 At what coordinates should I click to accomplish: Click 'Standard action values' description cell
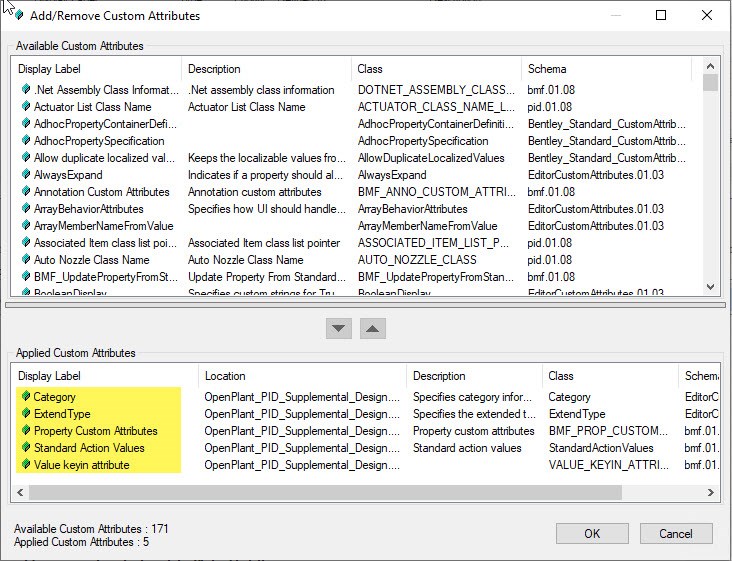click(467, 448)
